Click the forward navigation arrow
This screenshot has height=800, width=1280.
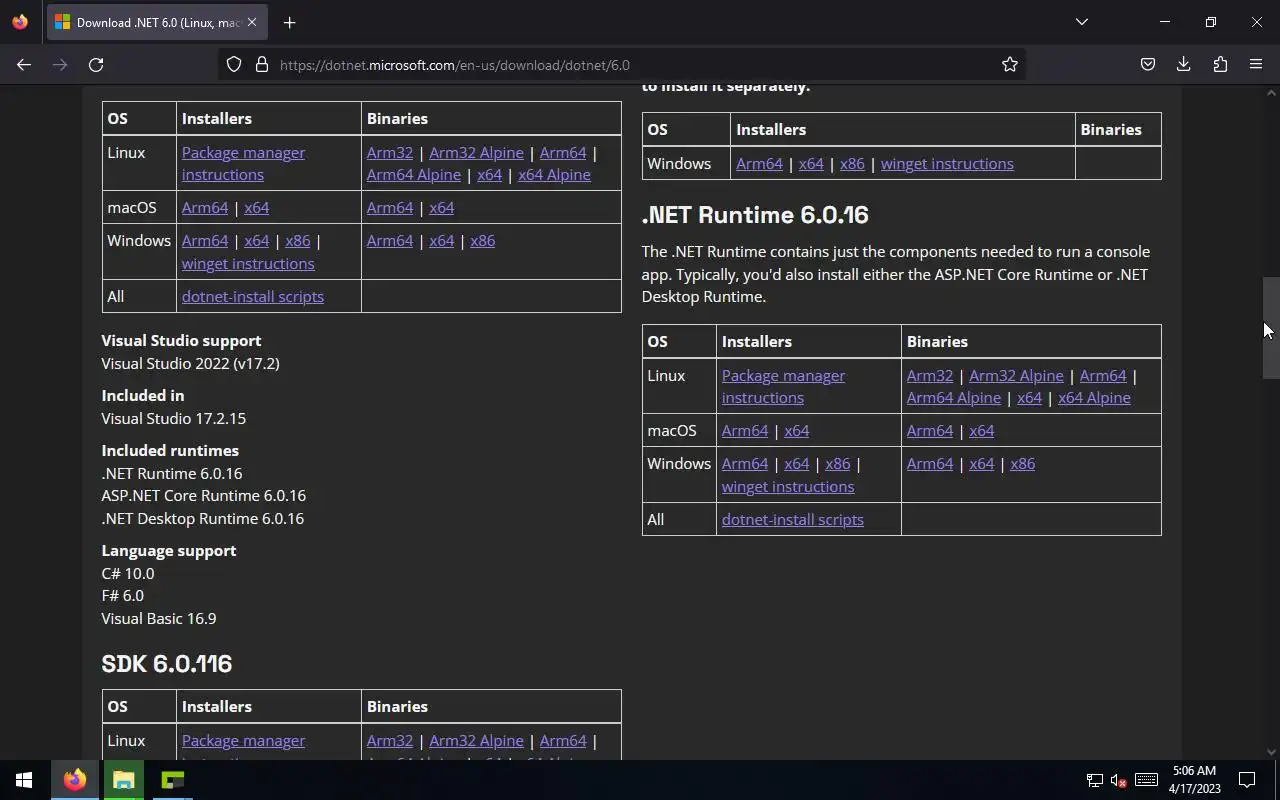coord(60,64)
